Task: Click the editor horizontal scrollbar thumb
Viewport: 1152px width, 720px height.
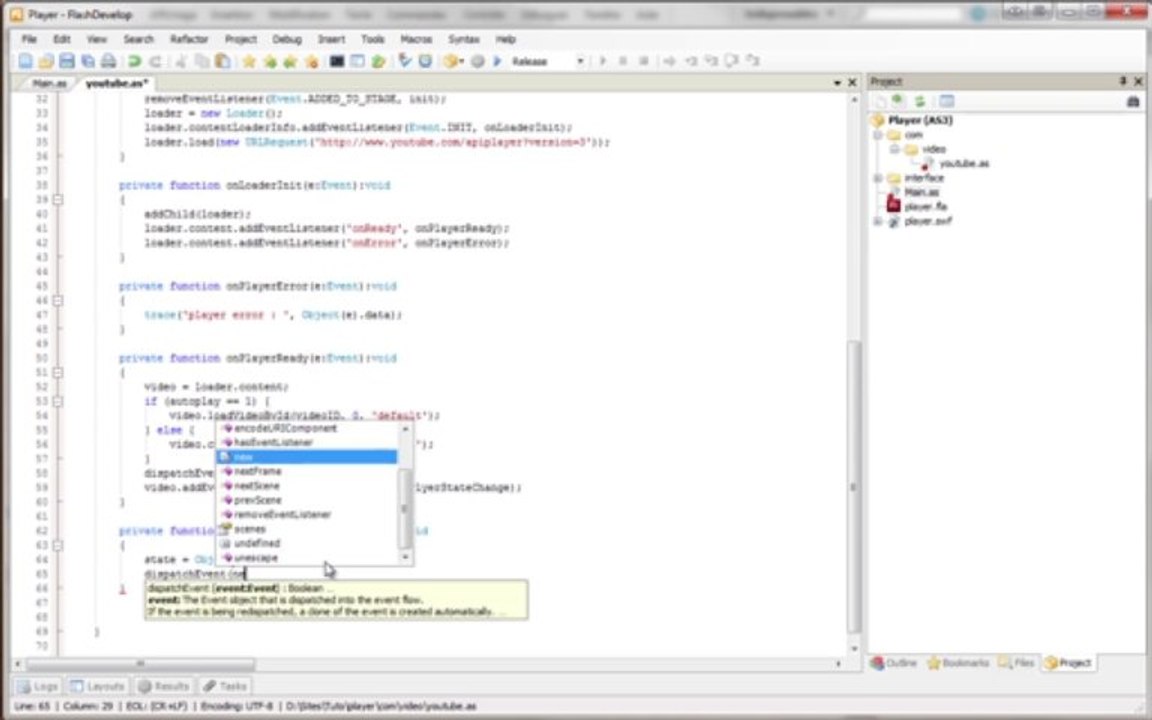Action: click(x=140, y=663)
